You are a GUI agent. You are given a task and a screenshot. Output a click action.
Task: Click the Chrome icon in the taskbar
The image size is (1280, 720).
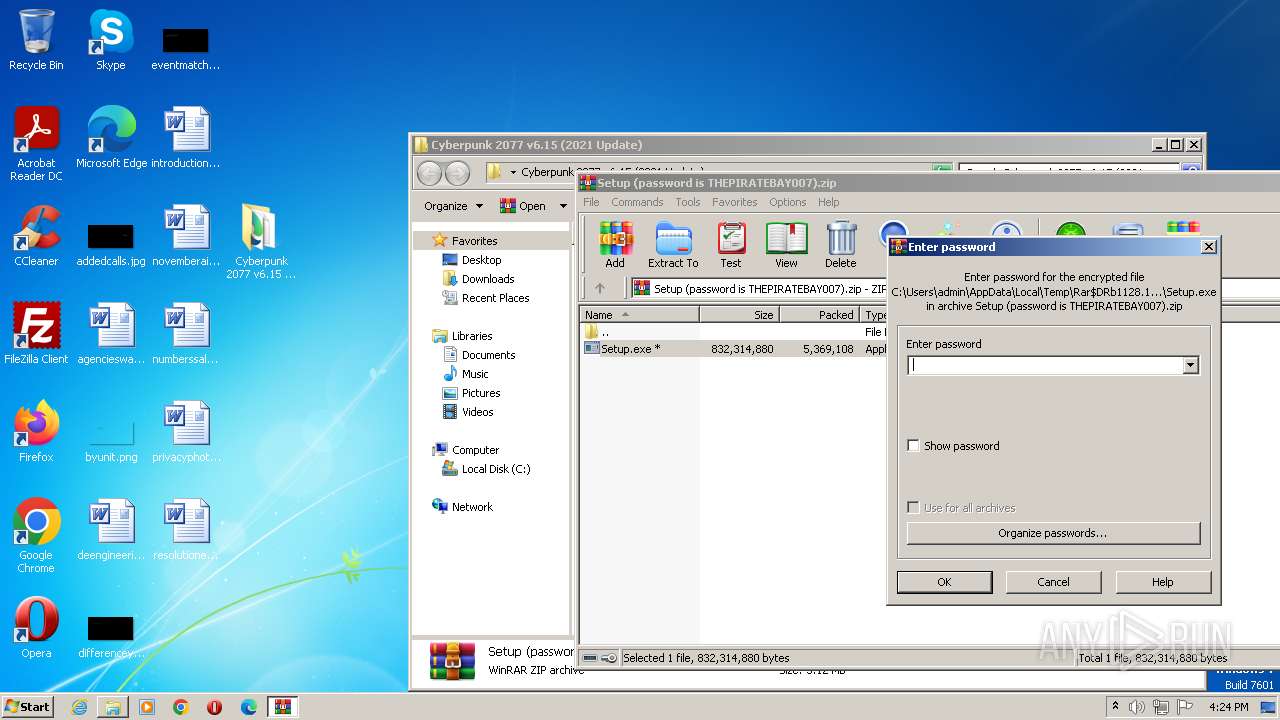pos(180,707)
